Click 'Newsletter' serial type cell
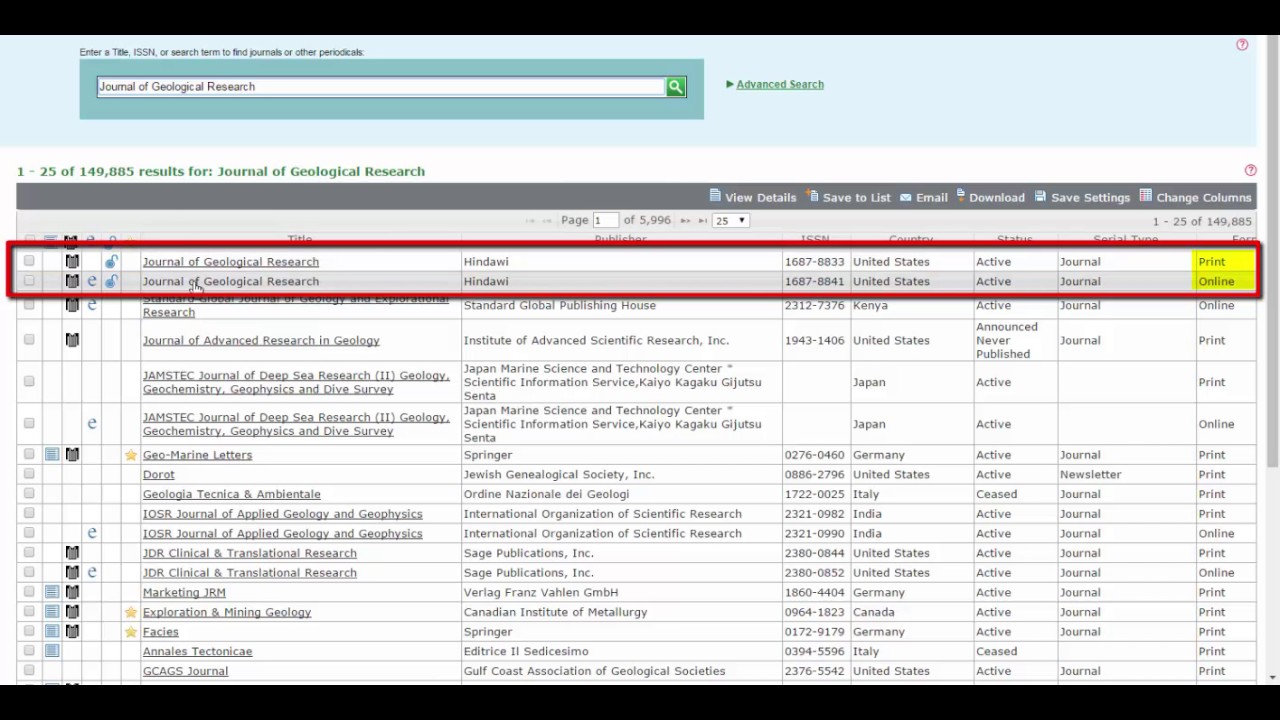1280x720 pixels. point(1127,475)
